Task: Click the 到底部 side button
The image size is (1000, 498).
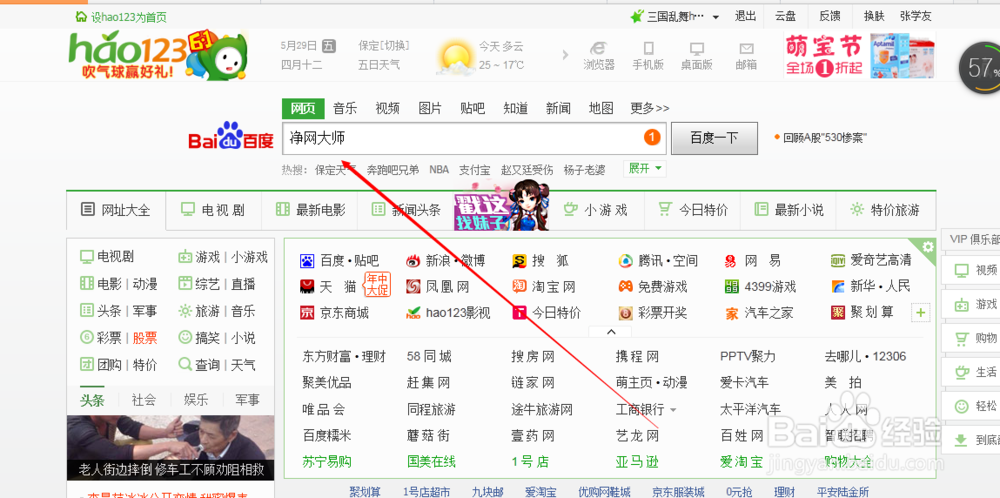Action: point(971,439)
